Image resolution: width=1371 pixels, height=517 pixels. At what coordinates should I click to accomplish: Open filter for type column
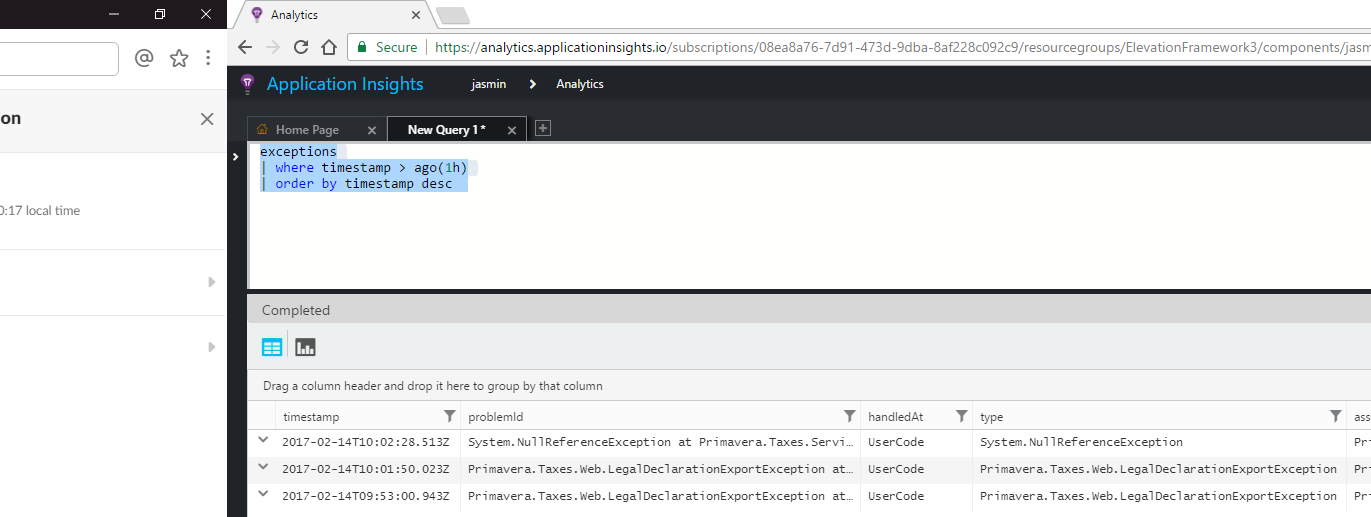(1335, 415)
